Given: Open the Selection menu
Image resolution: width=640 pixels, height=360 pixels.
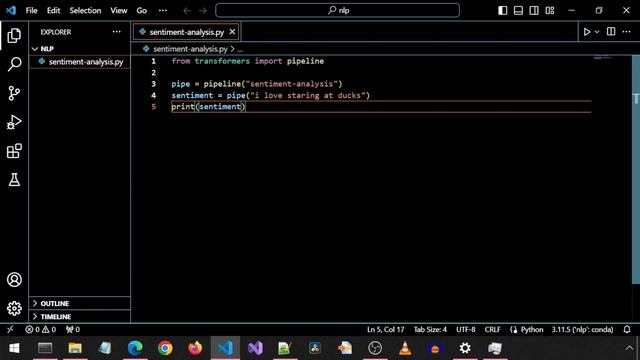Looking at the screenshot, I should pyautogui.click(x=85, y=11).
